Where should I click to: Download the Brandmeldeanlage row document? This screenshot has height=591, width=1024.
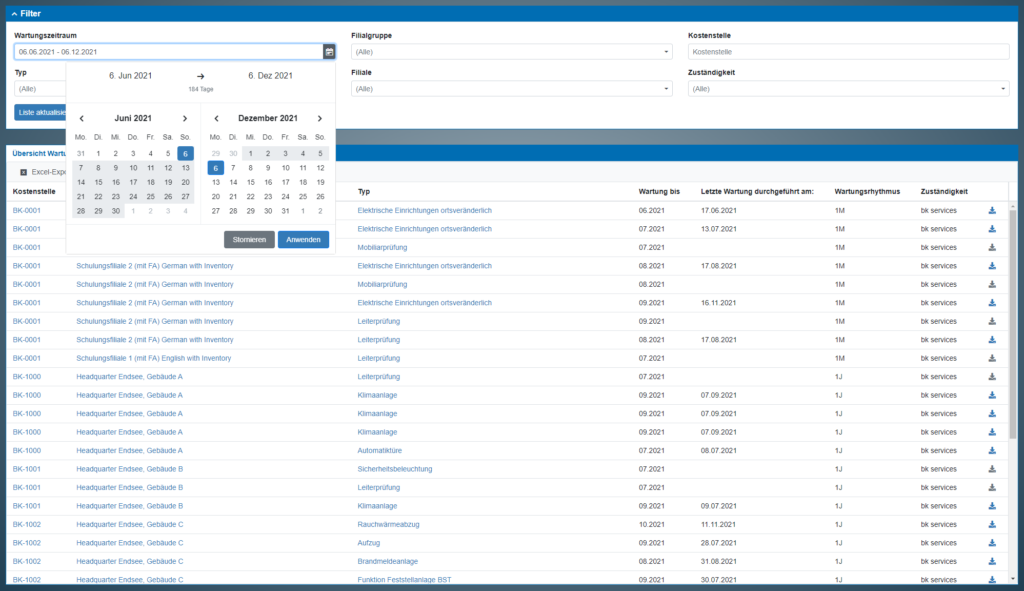(992, 561)
